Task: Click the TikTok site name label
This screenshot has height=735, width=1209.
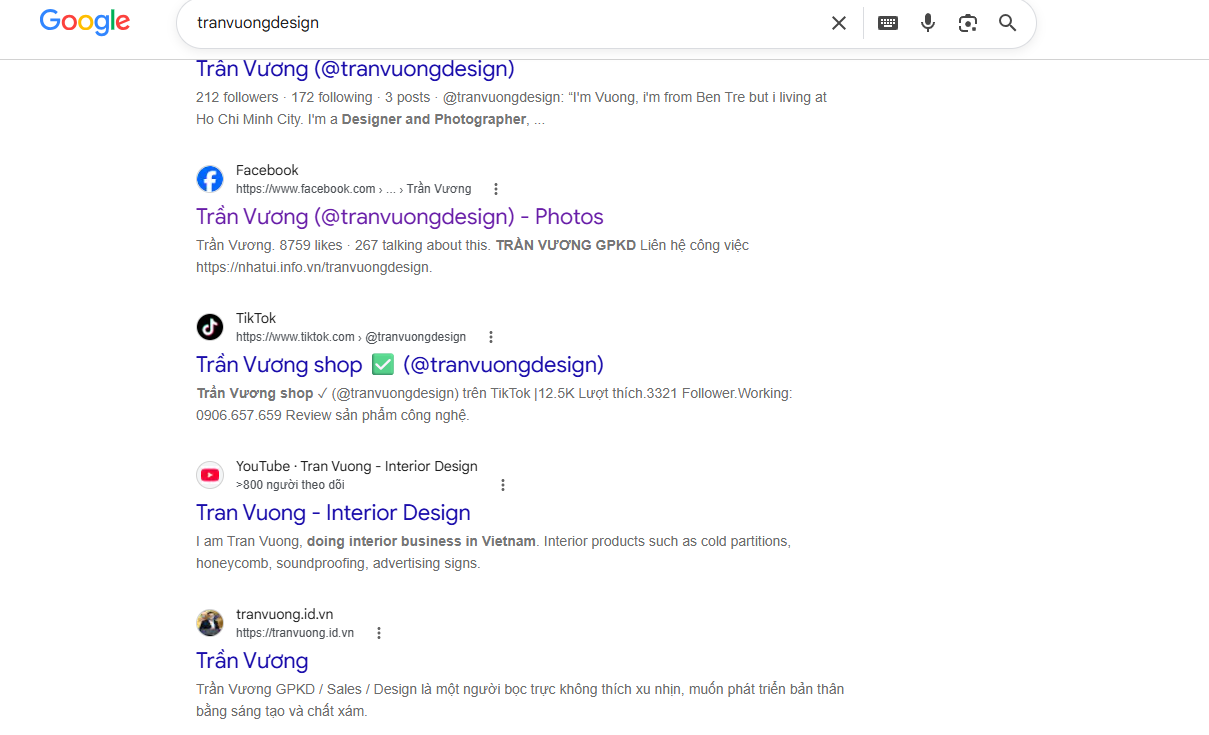Action: (x=255, y=318)
